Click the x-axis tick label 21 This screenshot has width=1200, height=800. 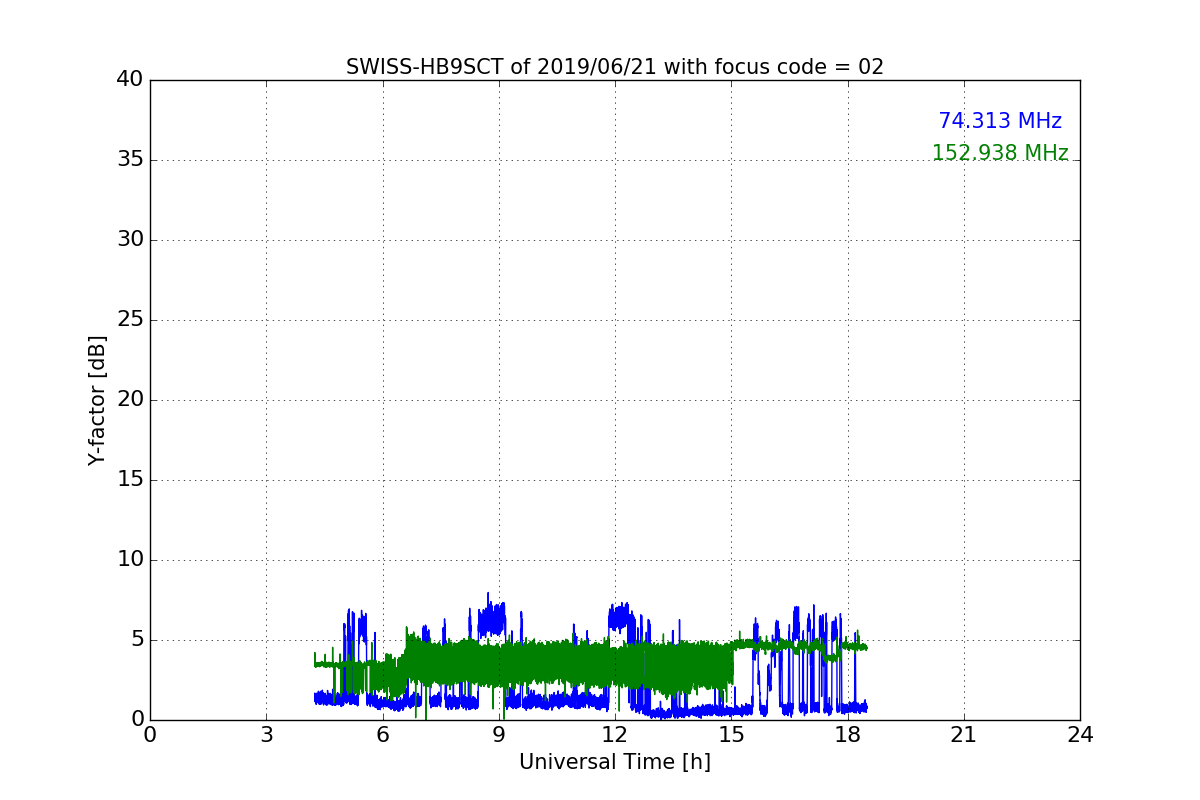(964, 735)
